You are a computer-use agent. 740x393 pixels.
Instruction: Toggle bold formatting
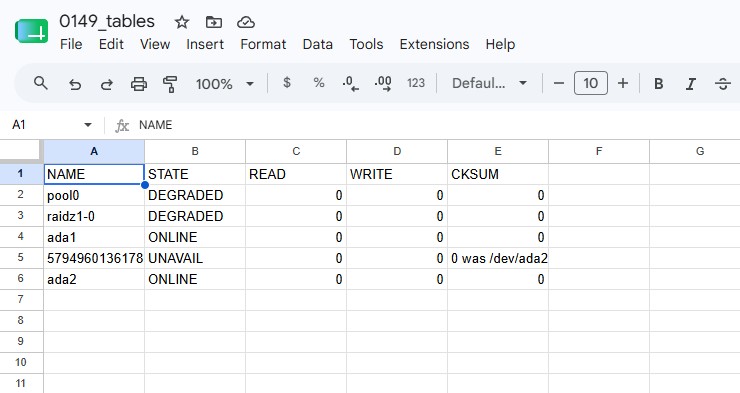pos(658,84)
